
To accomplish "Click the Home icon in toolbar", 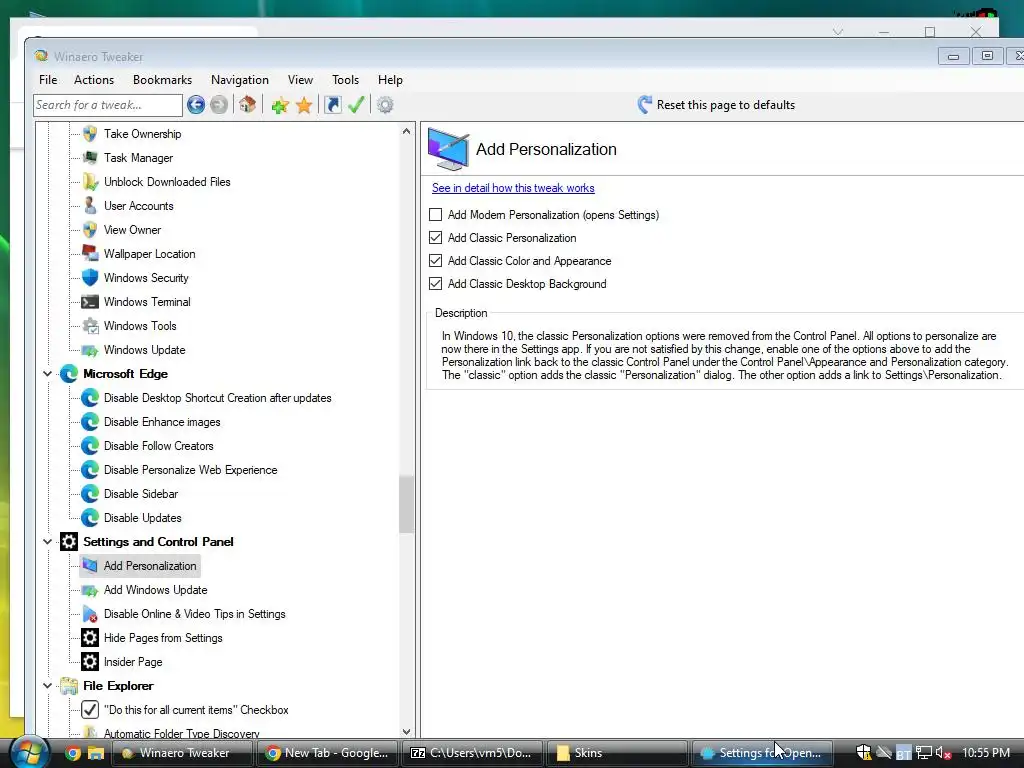I will tap(247, 104).
